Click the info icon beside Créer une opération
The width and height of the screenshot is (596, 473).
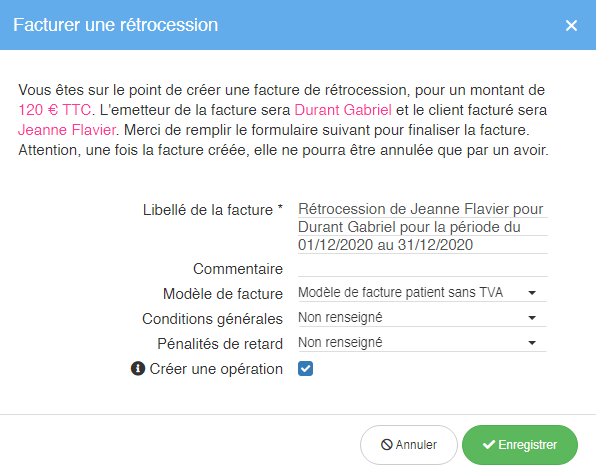(138, 368)
